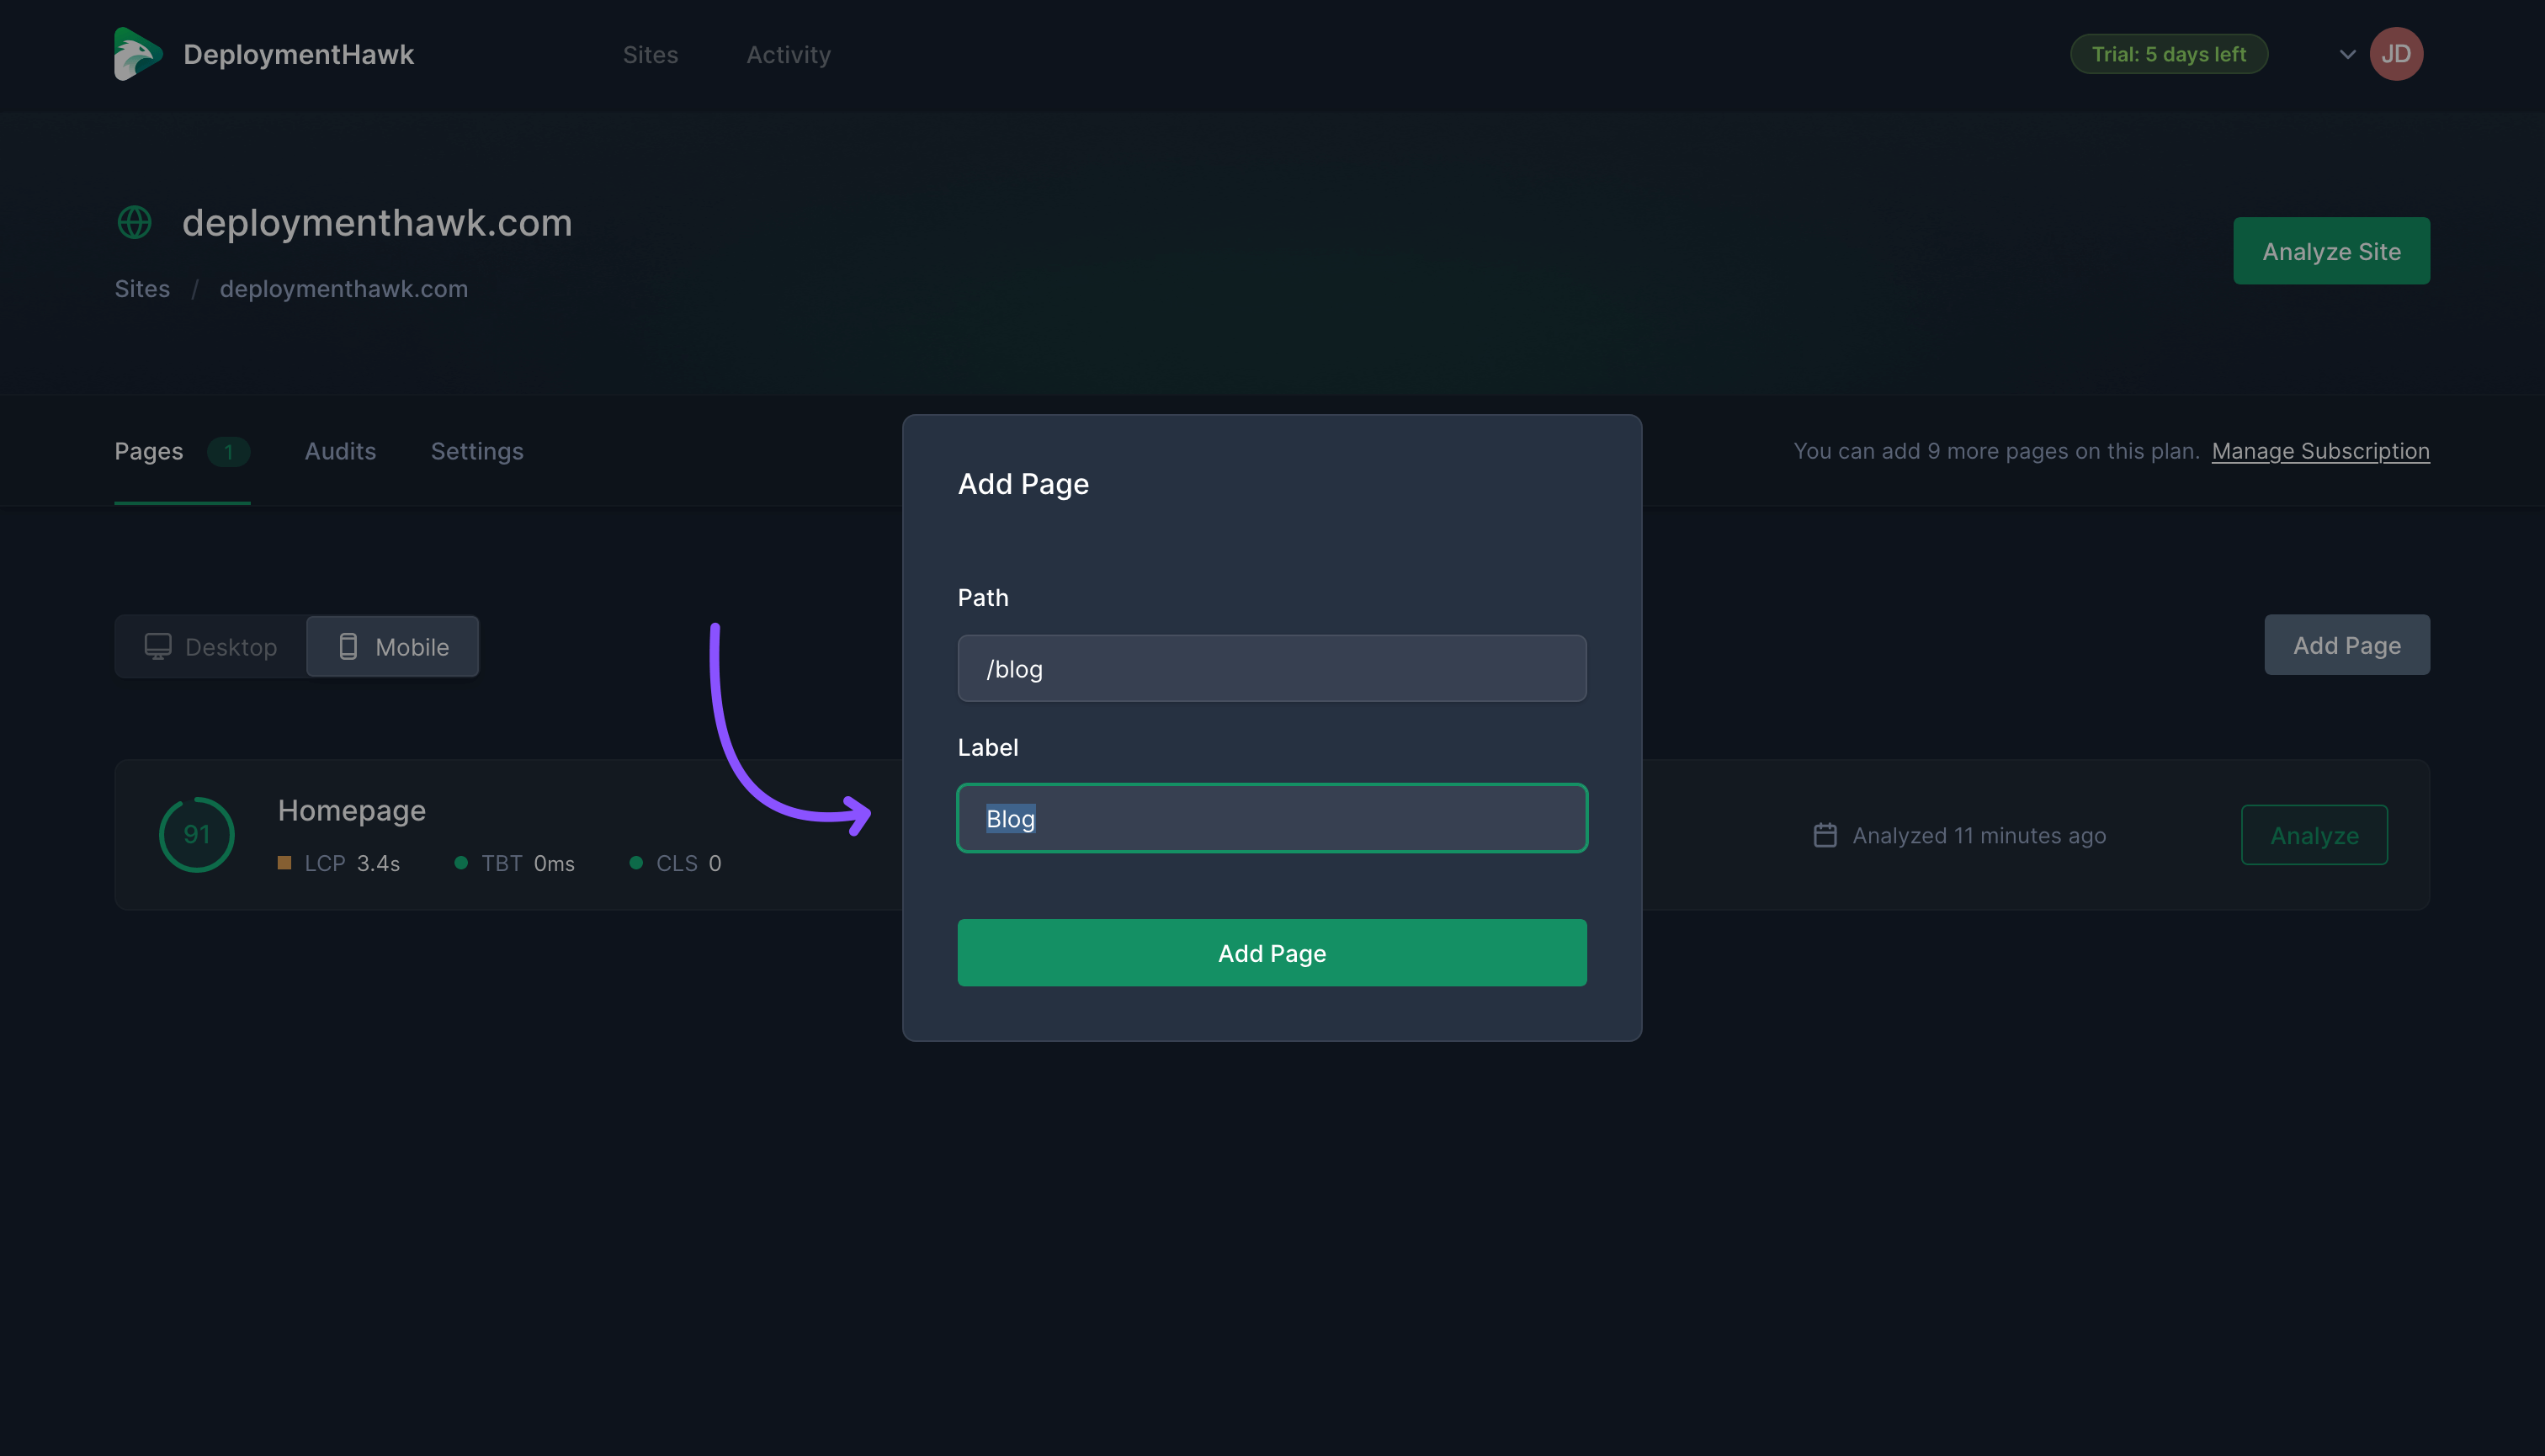Open Manage Subscription link
The height and width of the screenshot is (1456, 2545).
coord(2320,451)
